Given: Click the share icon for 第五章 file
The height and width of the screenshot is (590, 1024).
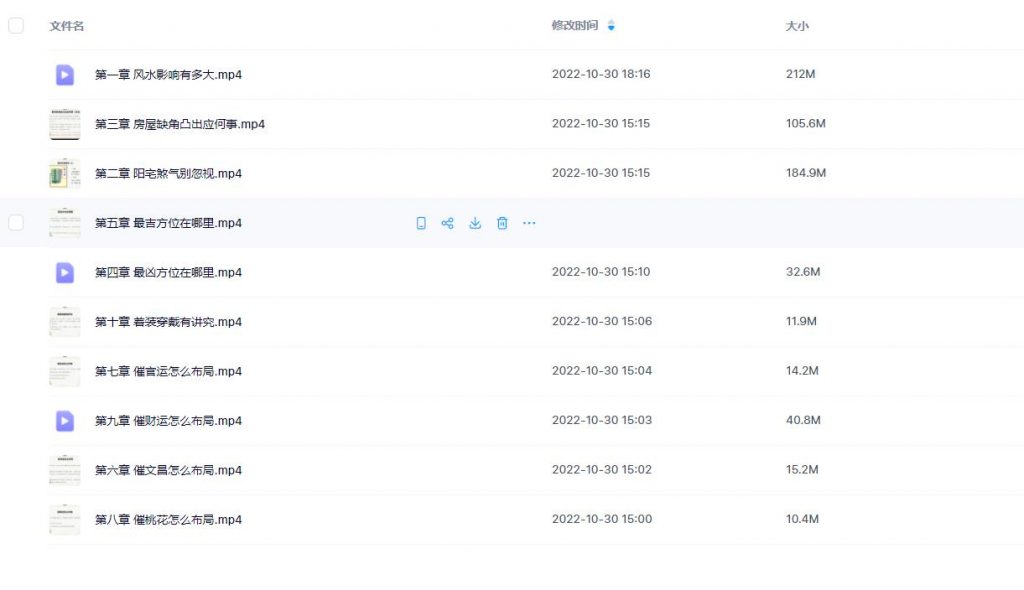Looking at the screenshot, I should 448,223.
